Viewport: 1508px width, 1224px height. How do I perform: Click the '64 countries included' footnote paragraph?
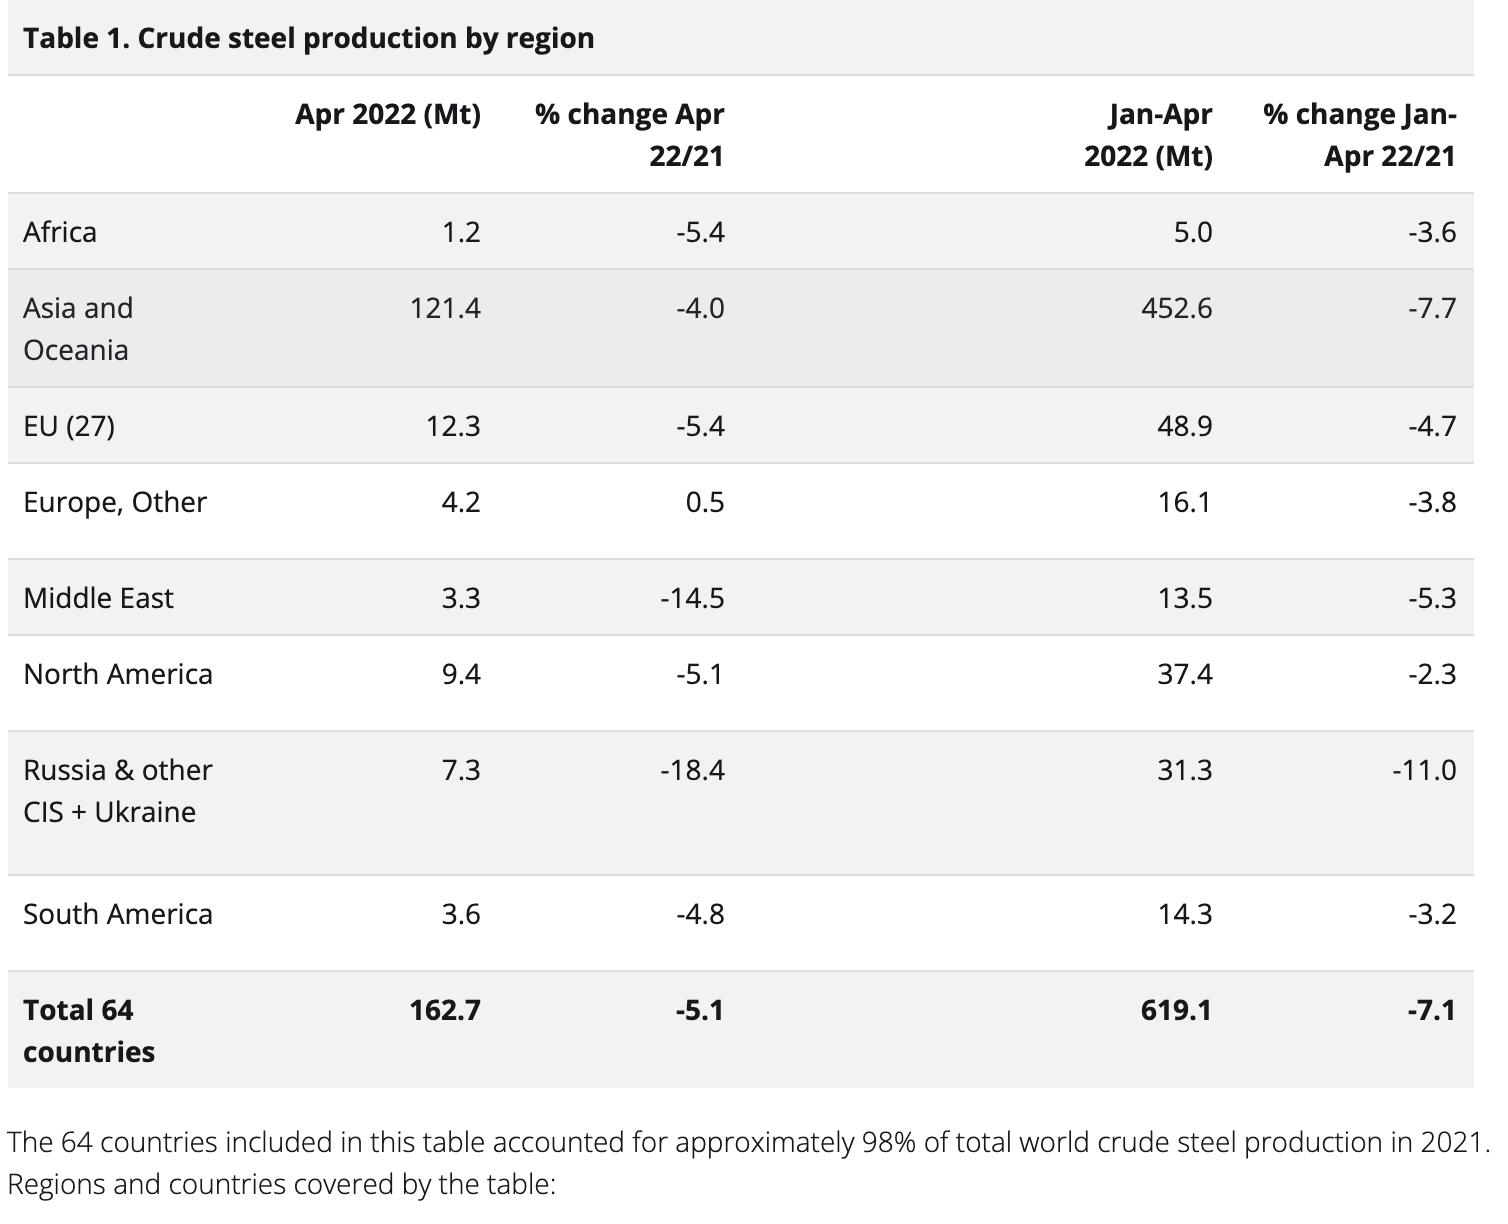(x=748, y=1142)
